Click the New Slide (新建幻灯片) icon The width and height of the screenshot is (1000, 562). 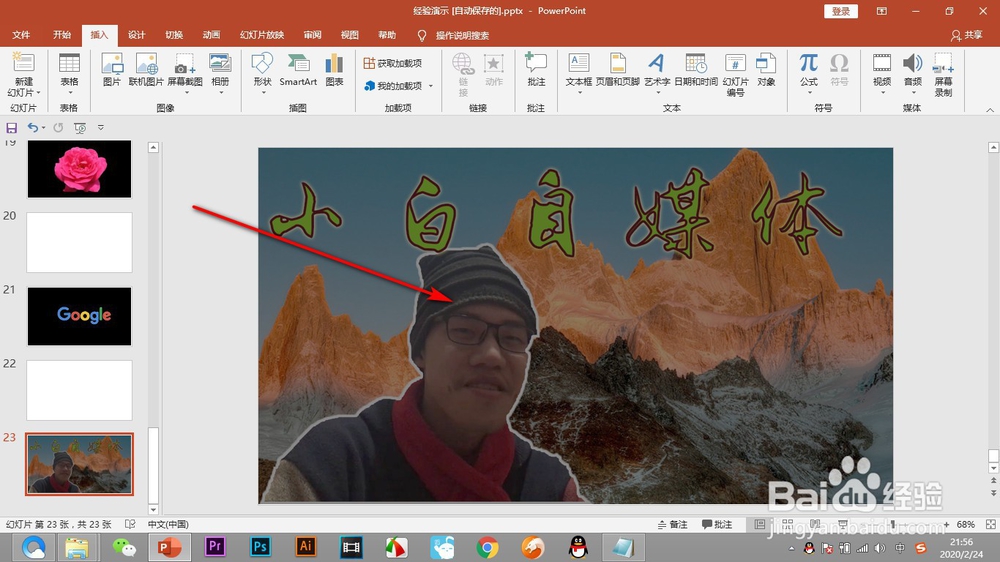tap(24, 74)
